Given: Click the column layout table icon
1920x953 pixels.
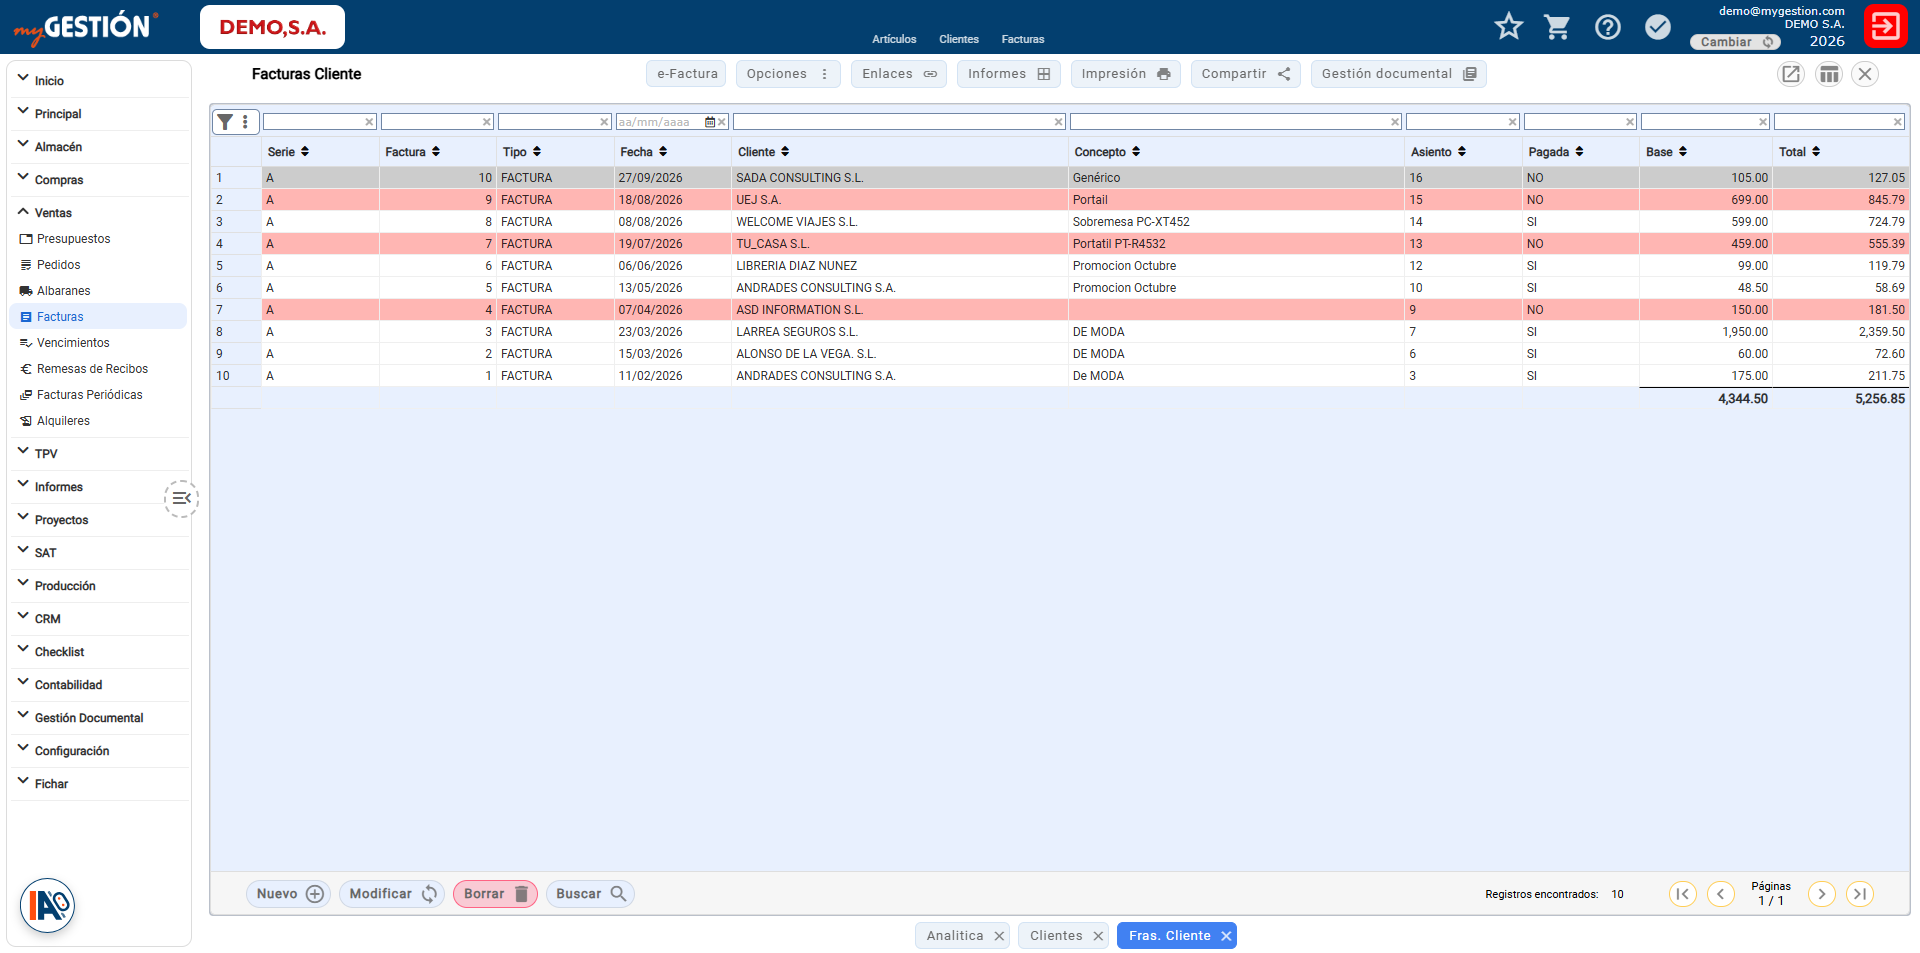Looking at the screenshot, I should click(x=1828, y=74).
